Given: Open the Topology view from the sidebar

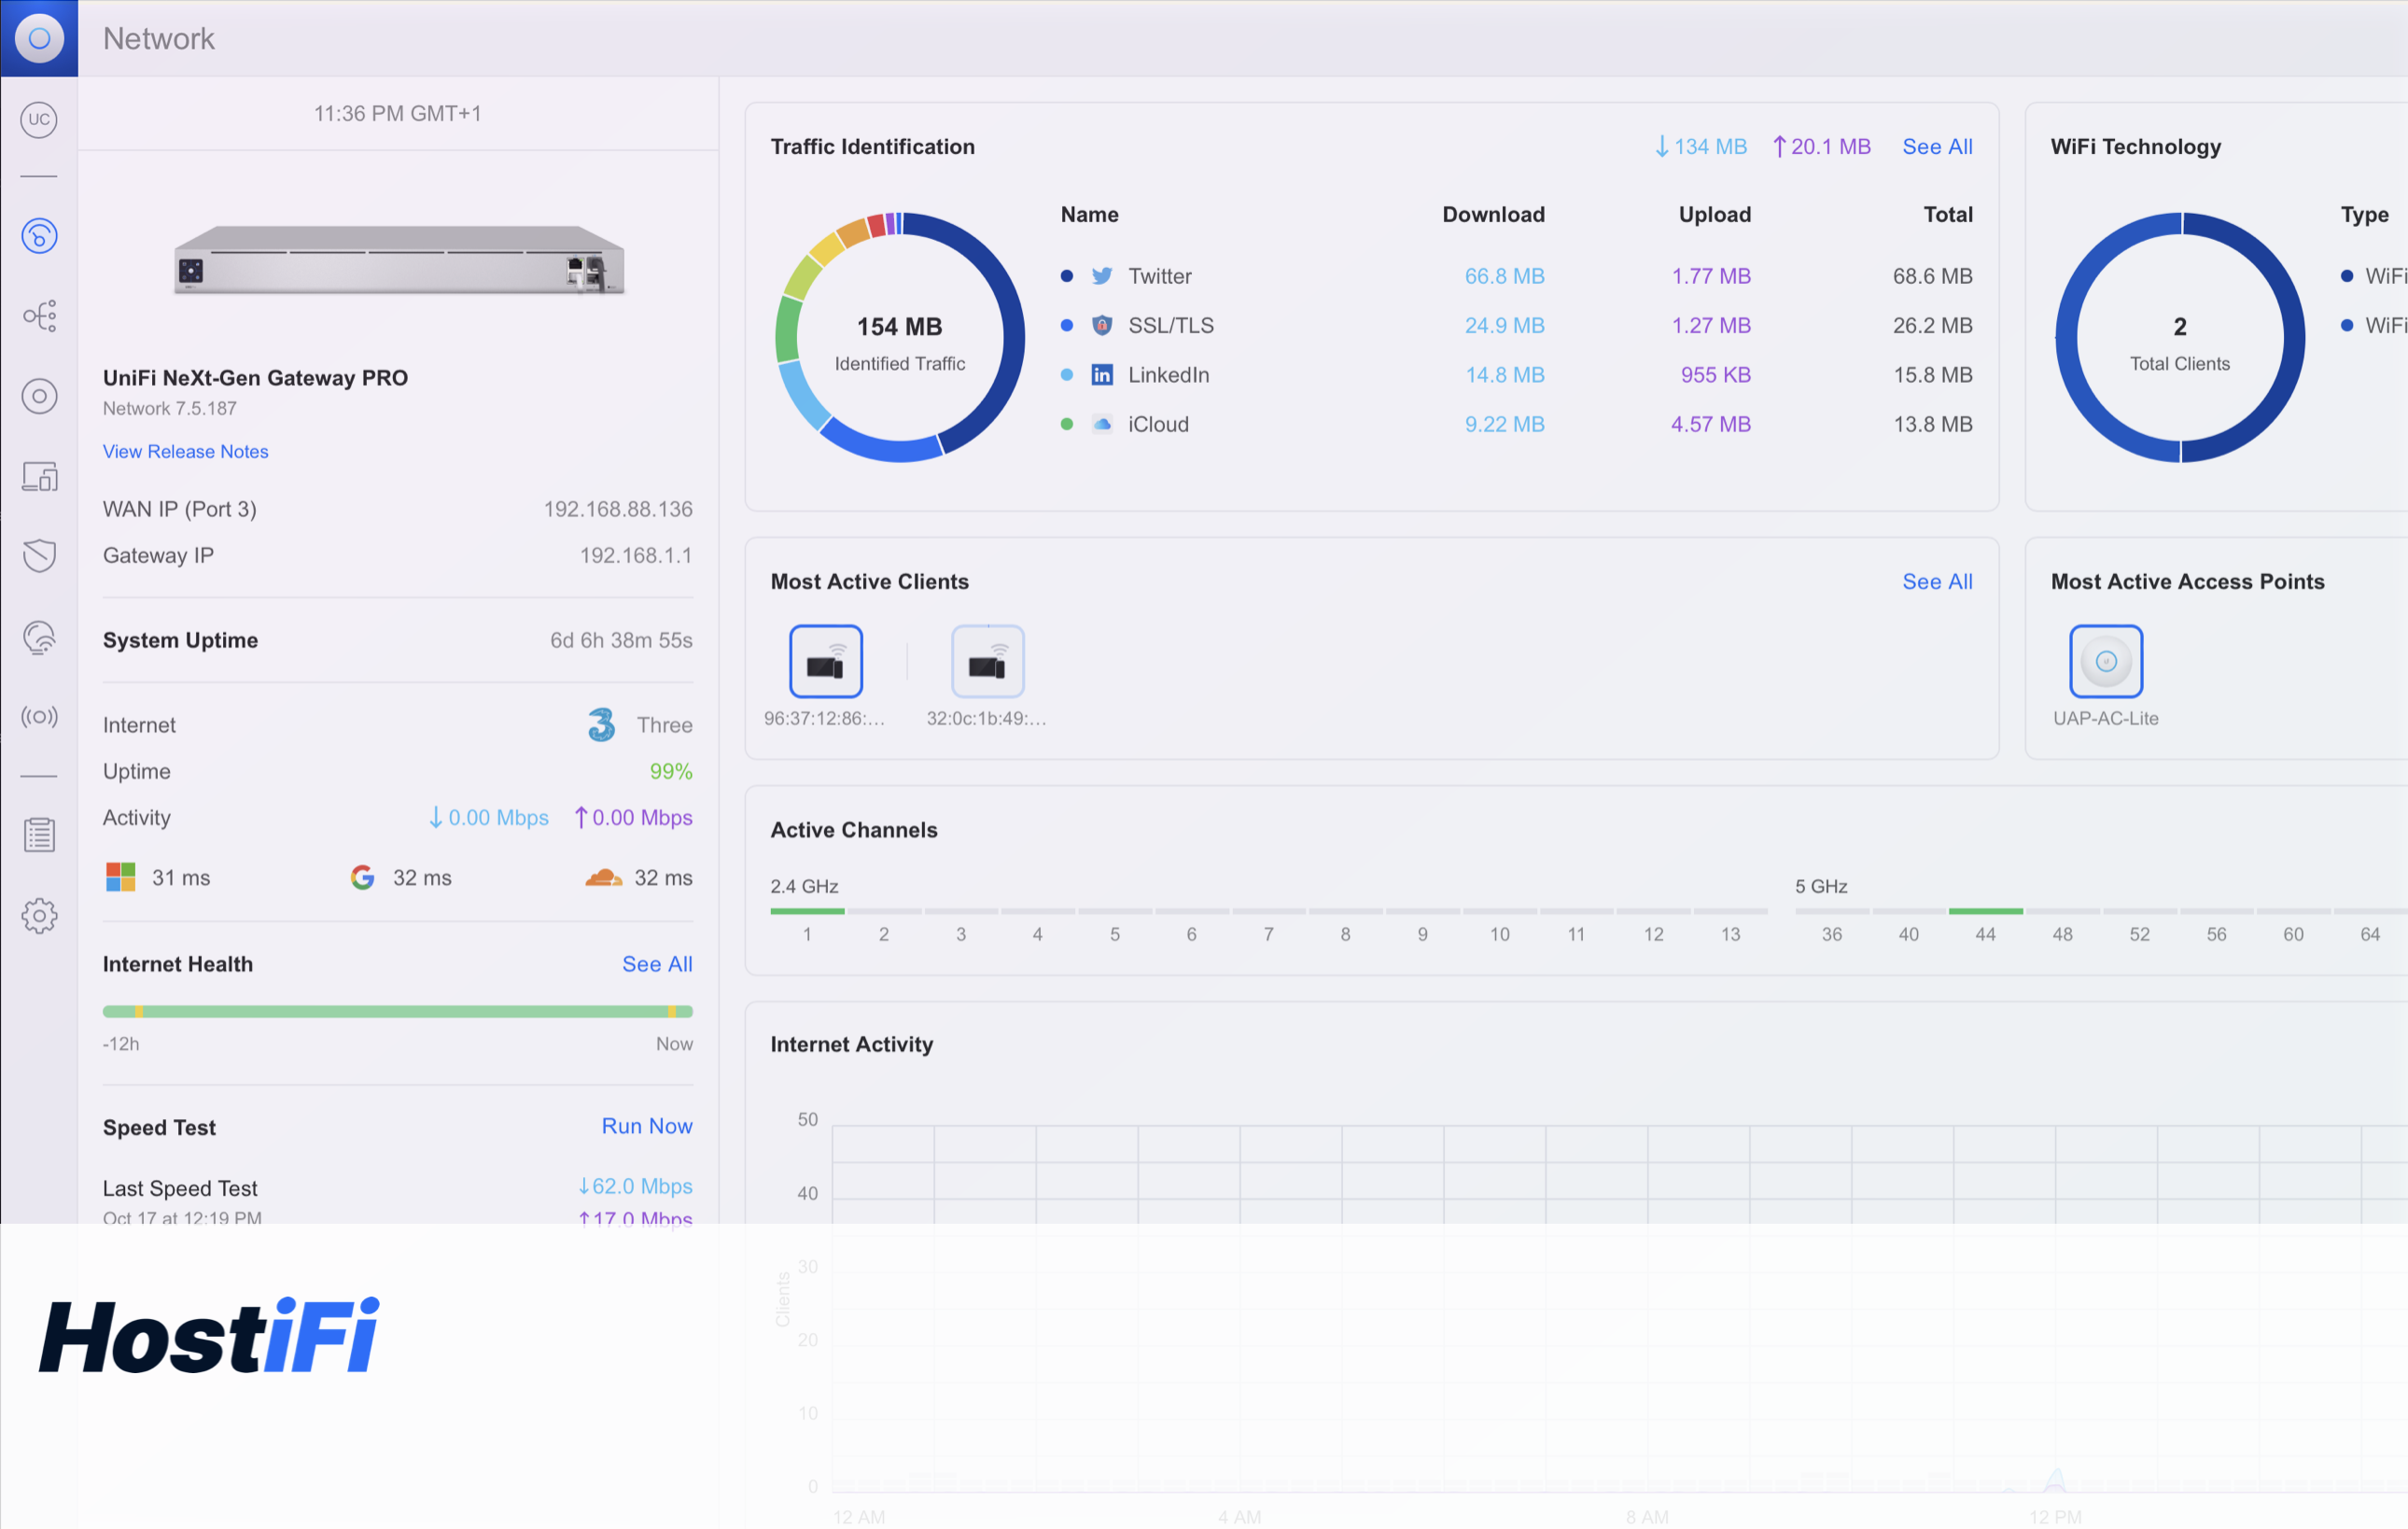Looking at the screenshot, I should pos(39,316).
